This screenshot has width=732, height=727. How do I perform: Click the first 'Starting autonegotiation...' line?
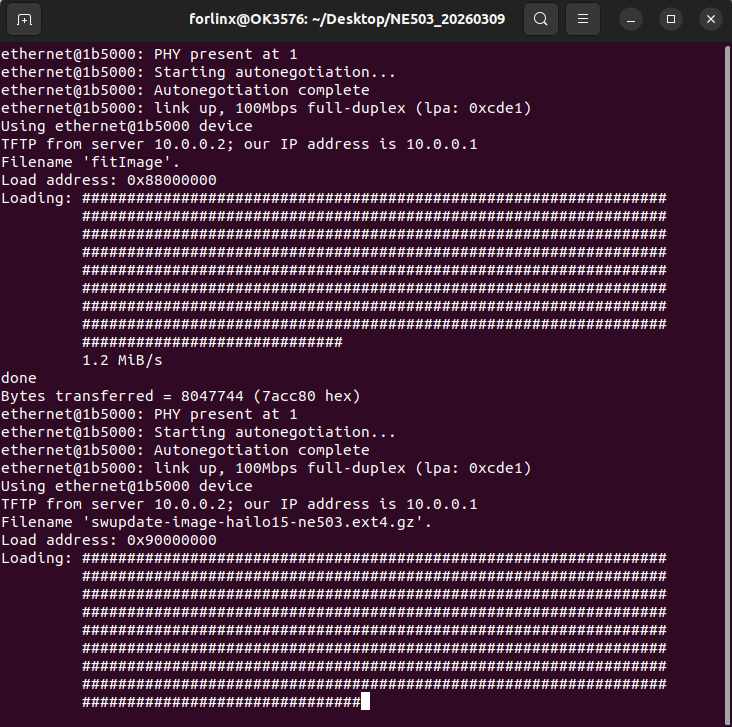(198, 72)
